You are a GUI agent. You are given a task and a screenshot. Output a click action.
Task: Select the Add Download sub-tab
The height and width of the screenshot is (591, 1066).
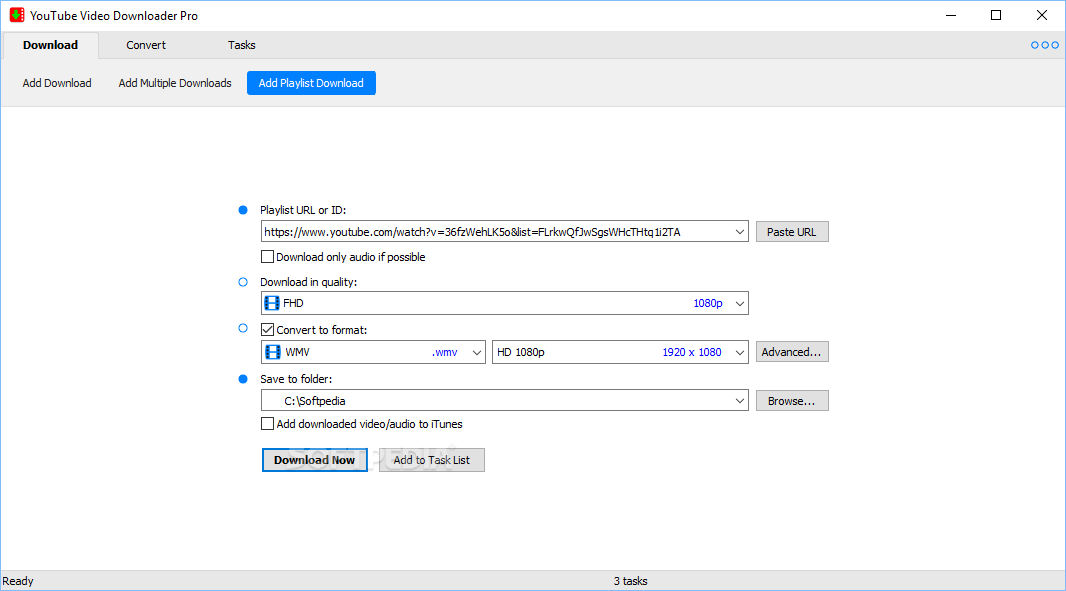pyautogui.click(x=57, y=83)
